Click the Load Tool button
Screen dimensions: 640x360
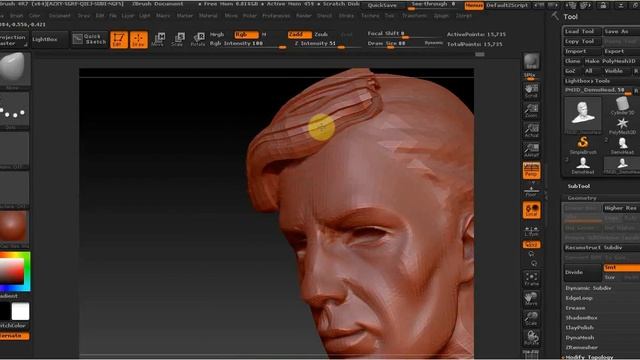coord(582,31)
